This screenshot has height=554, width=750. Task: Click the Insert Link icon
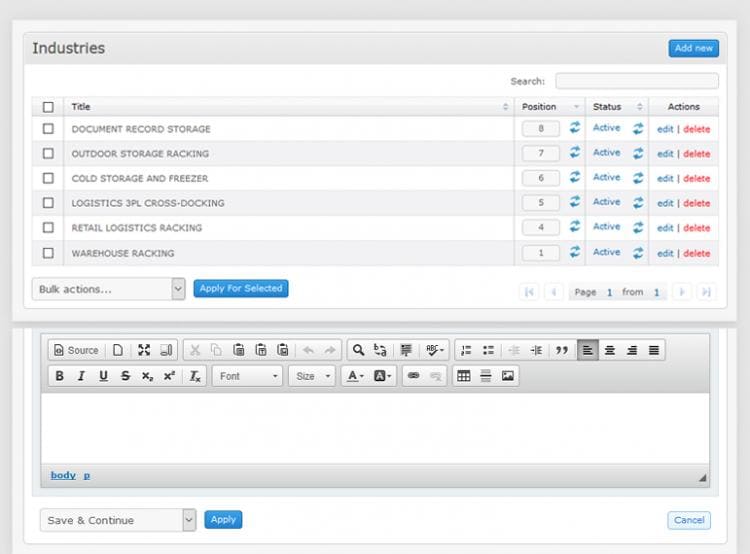coord(414,376)
